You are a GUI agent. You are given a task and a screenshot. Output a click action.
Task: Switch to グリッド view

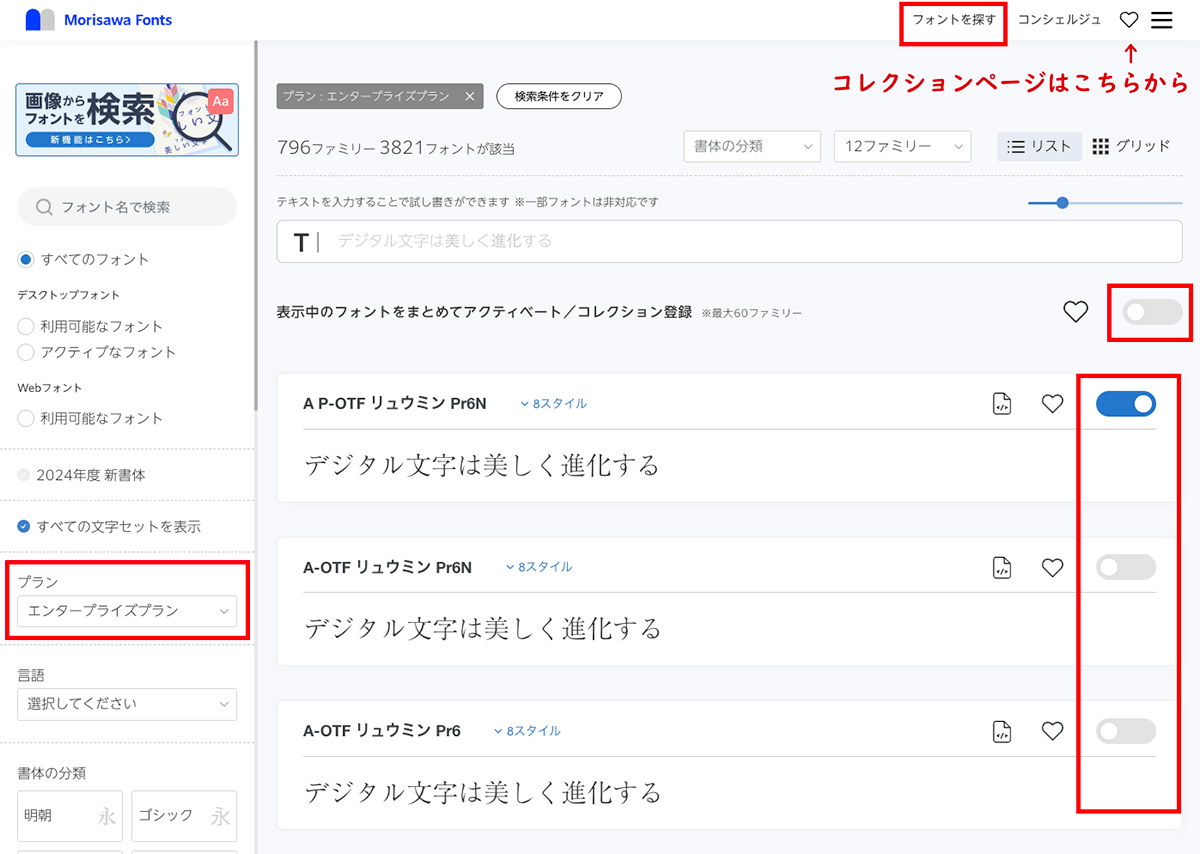1131,146
